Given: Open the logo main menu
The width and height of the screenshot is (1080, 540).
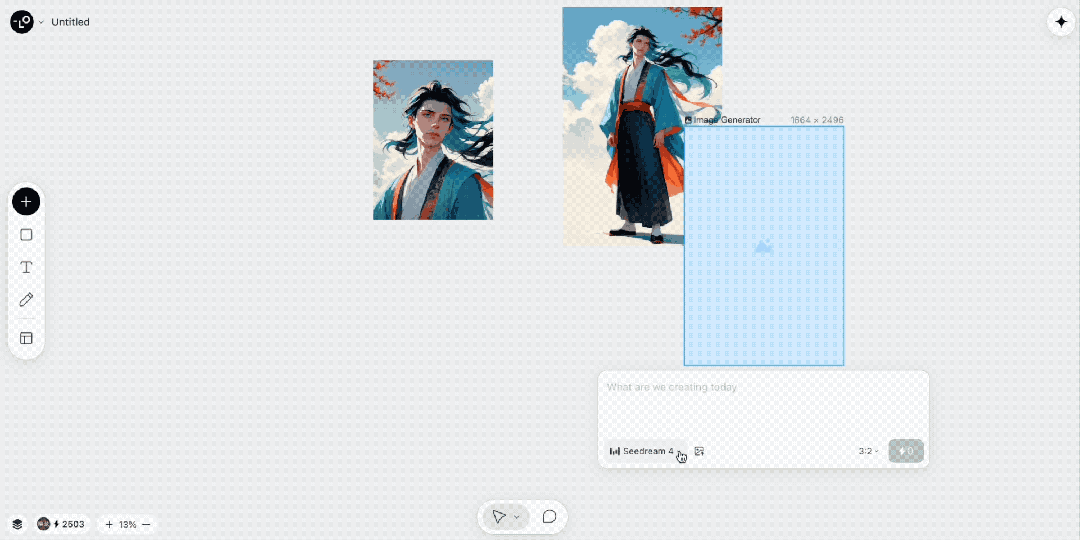Looking at the screenshot, I should pos(22,22).
